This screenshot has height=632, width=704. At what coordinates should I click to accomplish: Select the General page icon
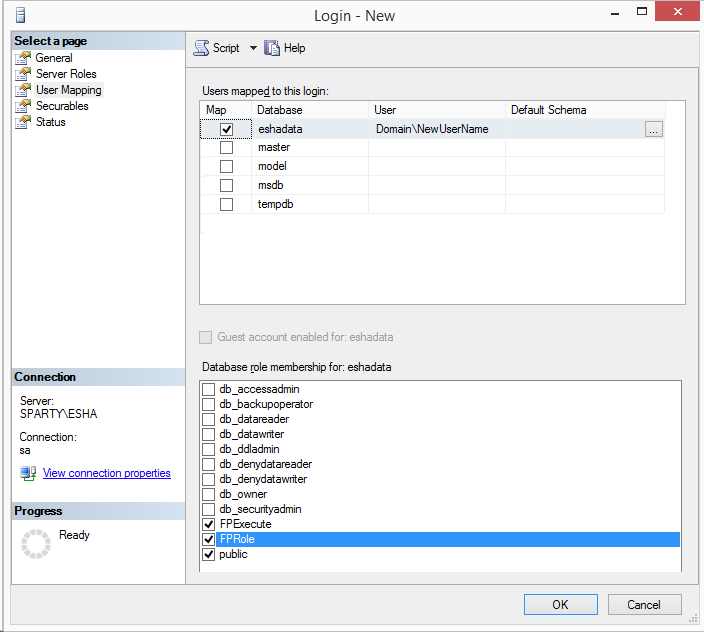(x=23, y=58)
